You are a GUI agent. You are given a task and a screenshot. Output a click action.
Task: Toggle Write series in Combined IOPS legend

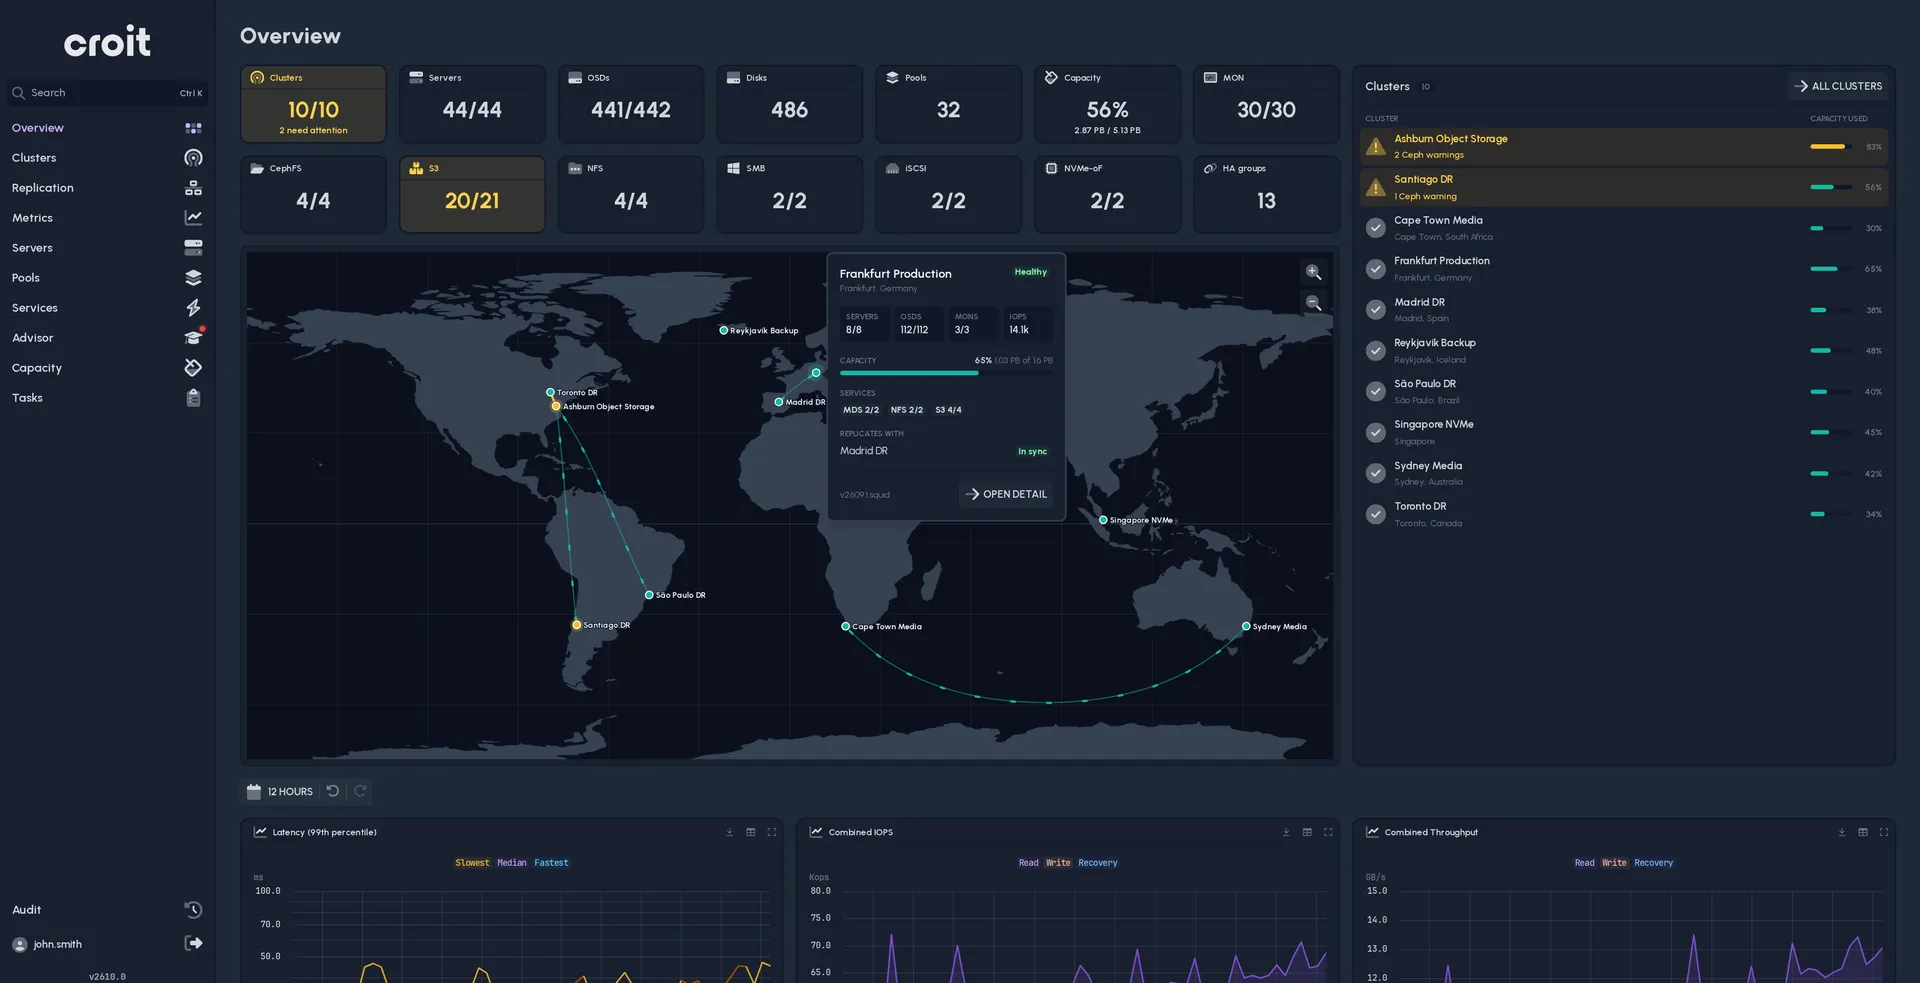1058,863
